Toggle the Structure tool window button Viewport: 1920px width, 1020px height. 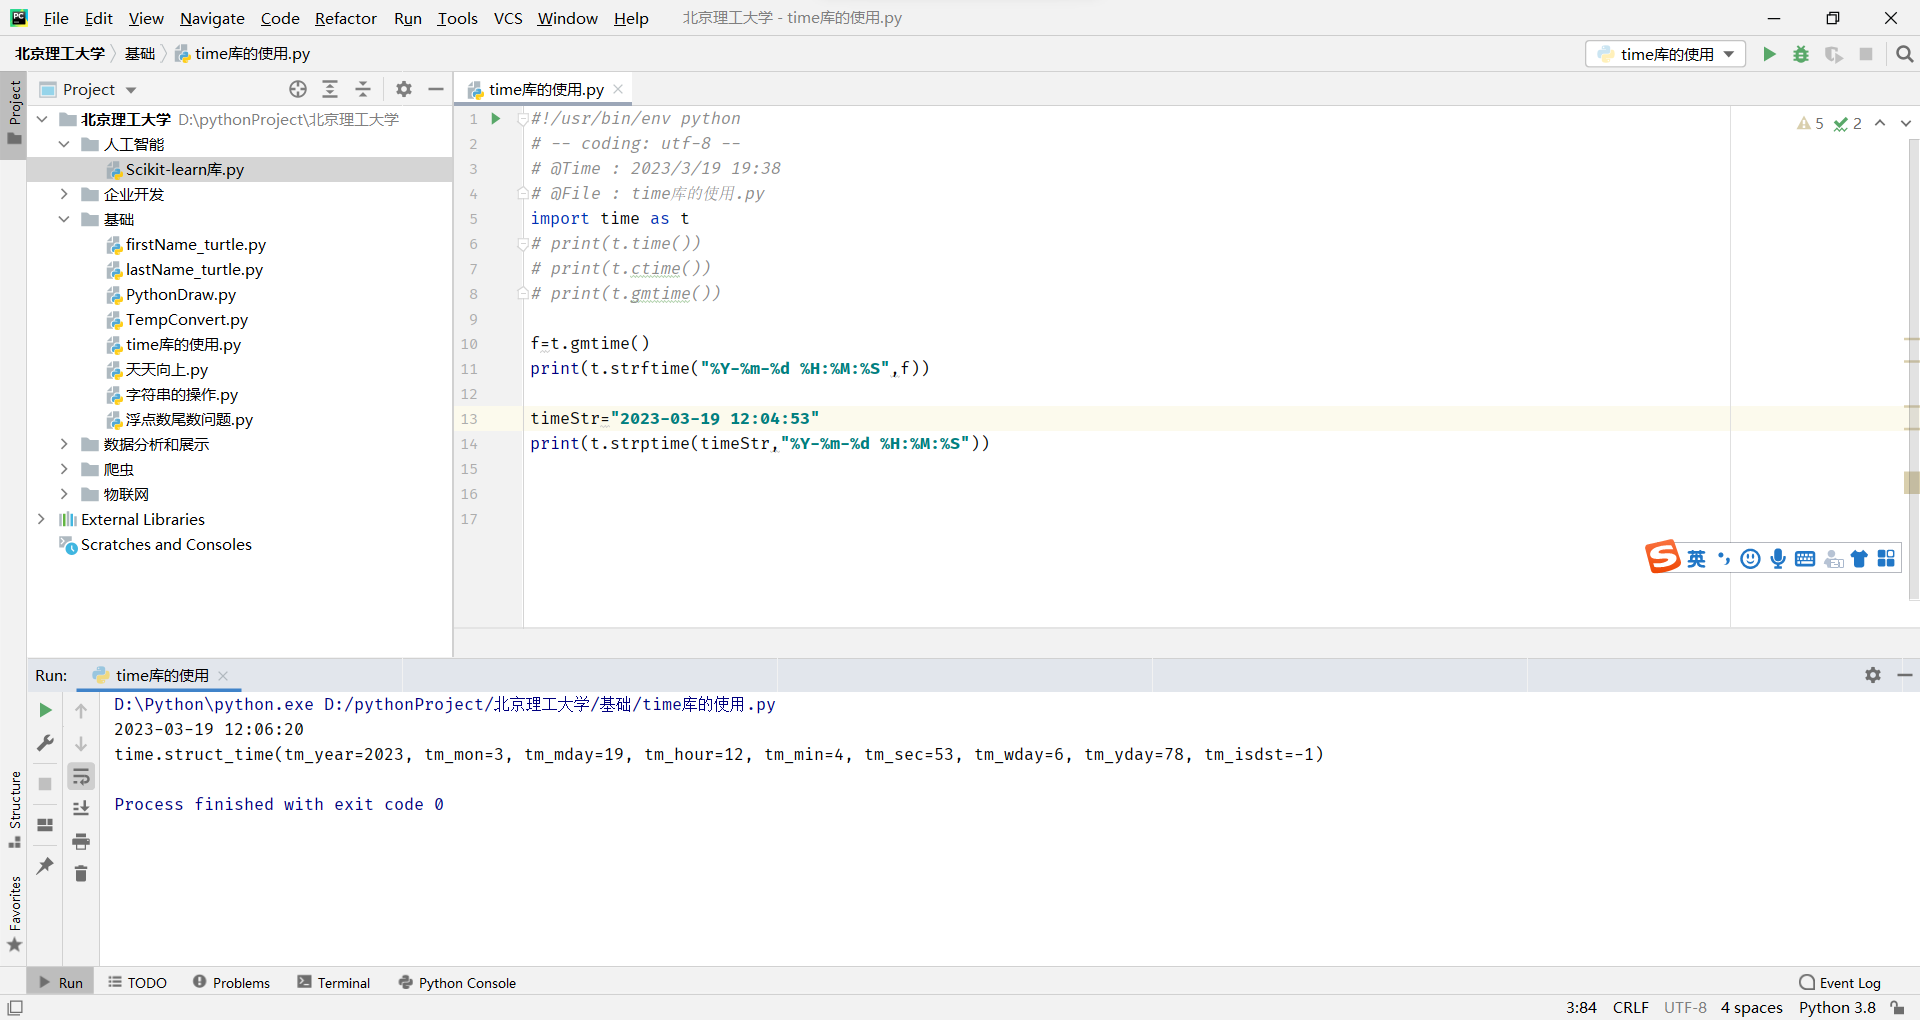click(14, 810)
